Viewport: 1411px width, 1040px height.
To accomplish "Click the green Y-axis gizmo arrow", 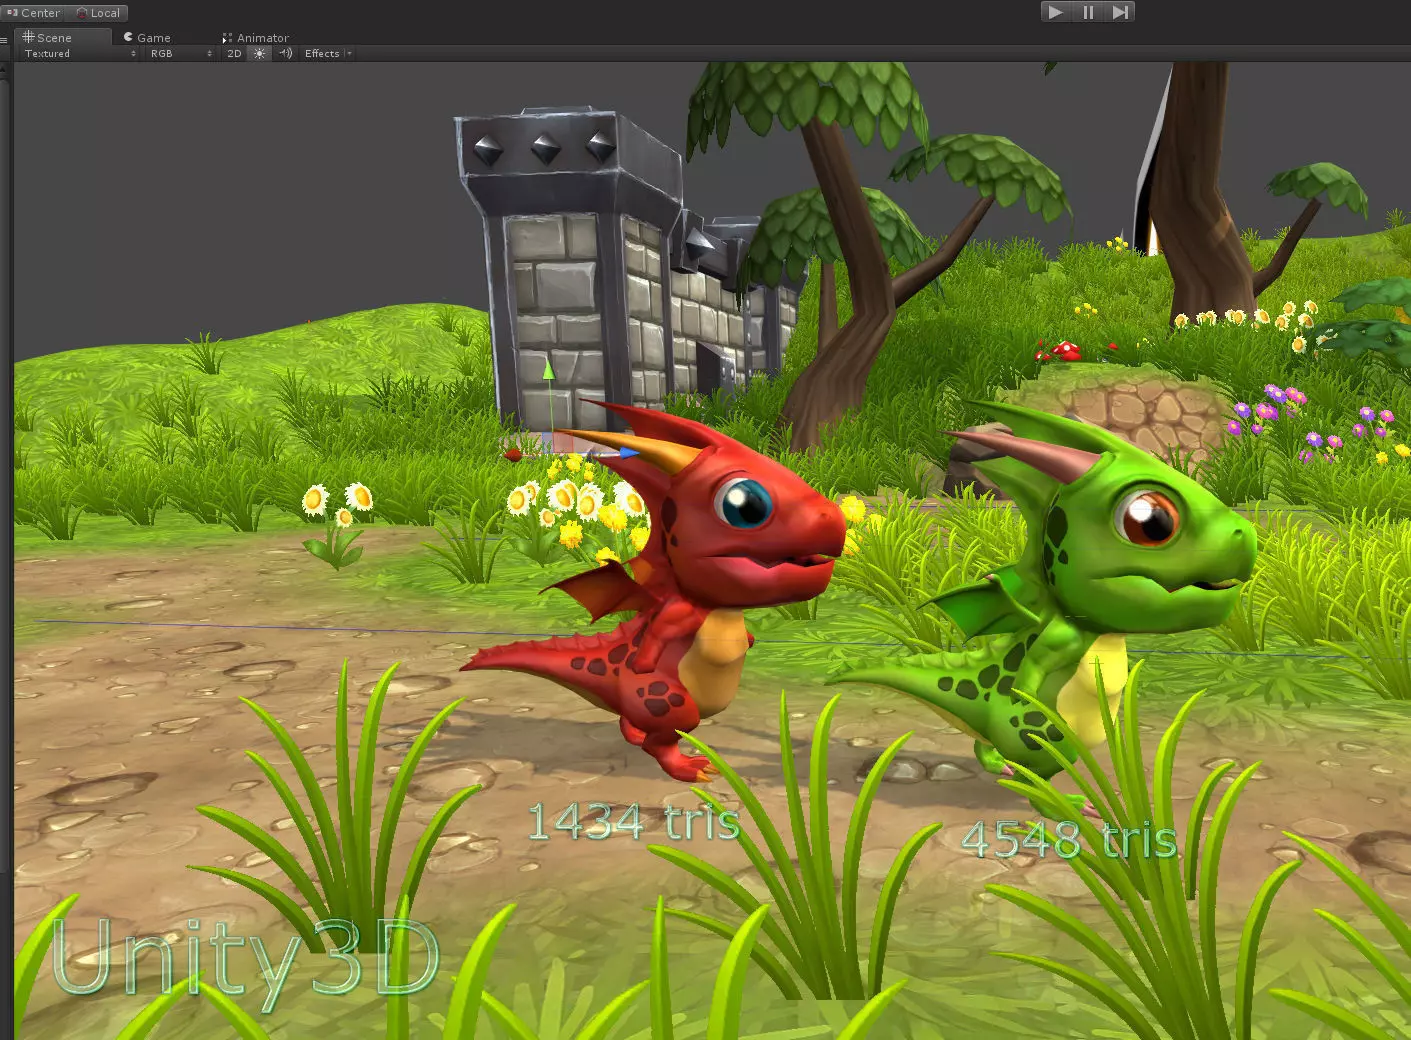I will coord(548,372).
